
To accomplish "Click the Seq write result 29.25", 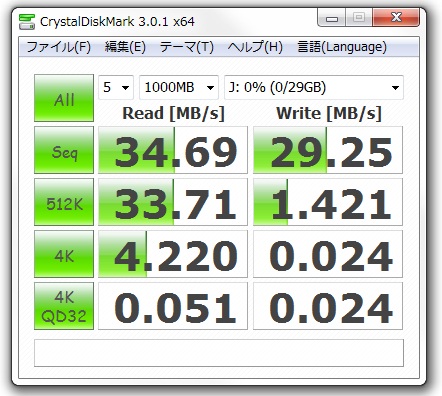I will click(x=328, y=150).
